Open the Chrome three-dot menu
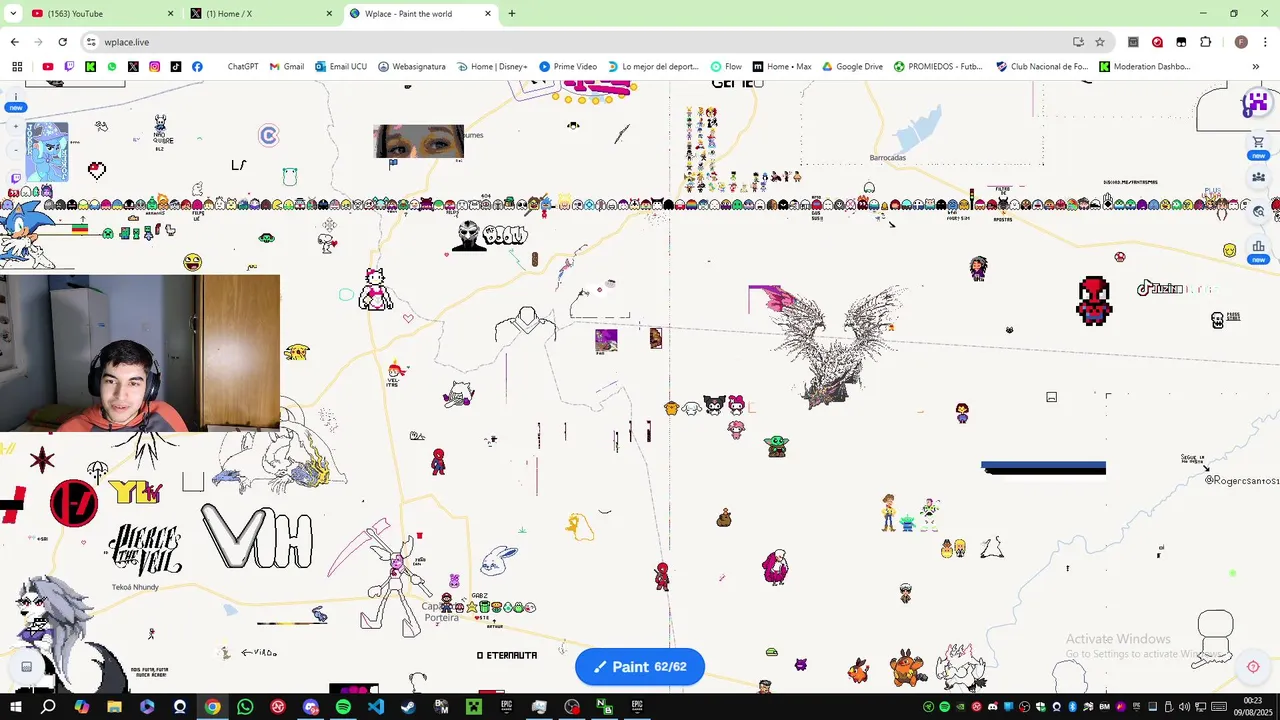The height and width of the screenshot is (720, 1280). click(x=1266, y=42)
